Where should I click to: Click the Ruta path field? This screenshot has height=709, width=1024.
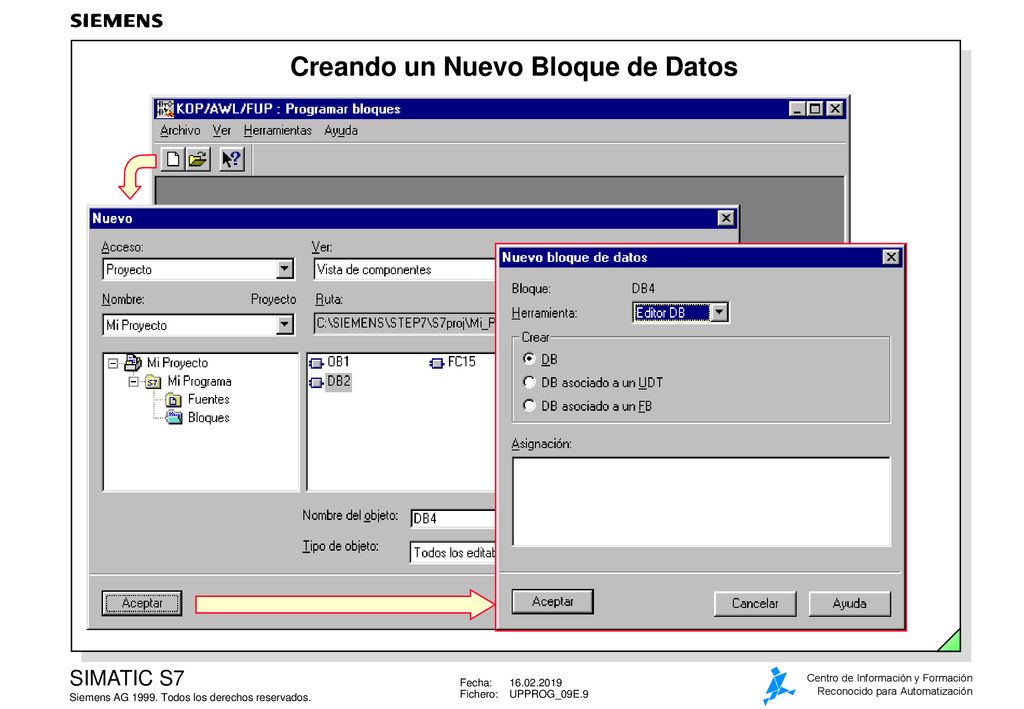[404, 324]
